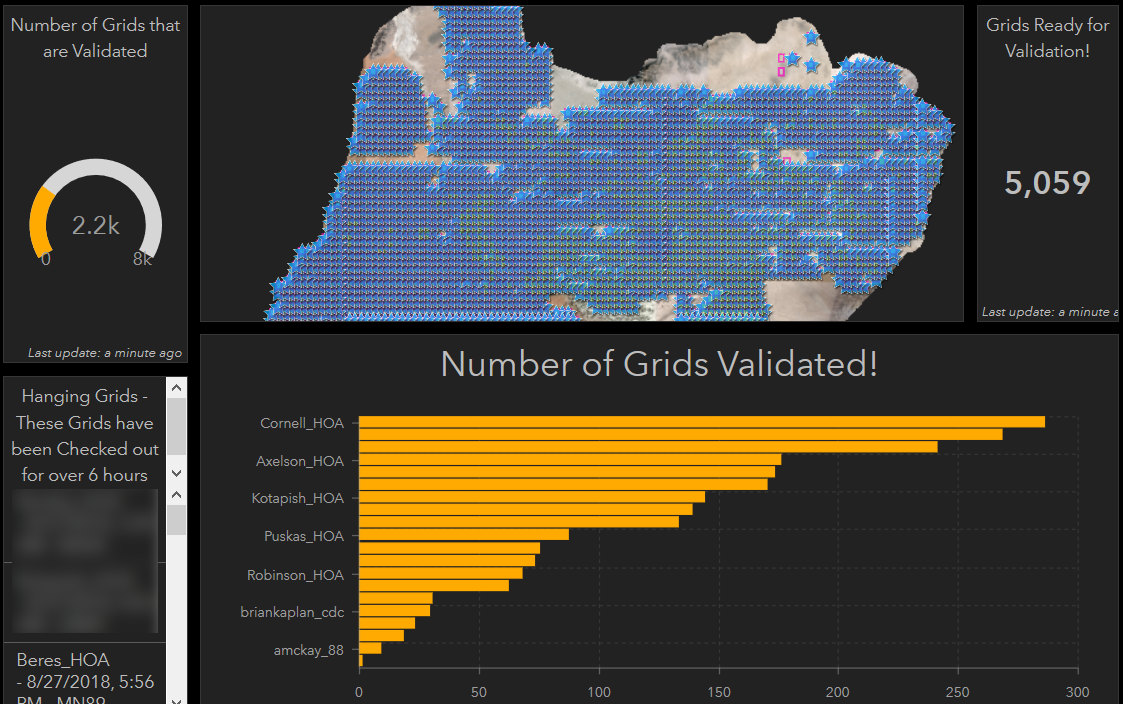Click the scrollbar thumb of the hanging grids list

pos(176,520)
